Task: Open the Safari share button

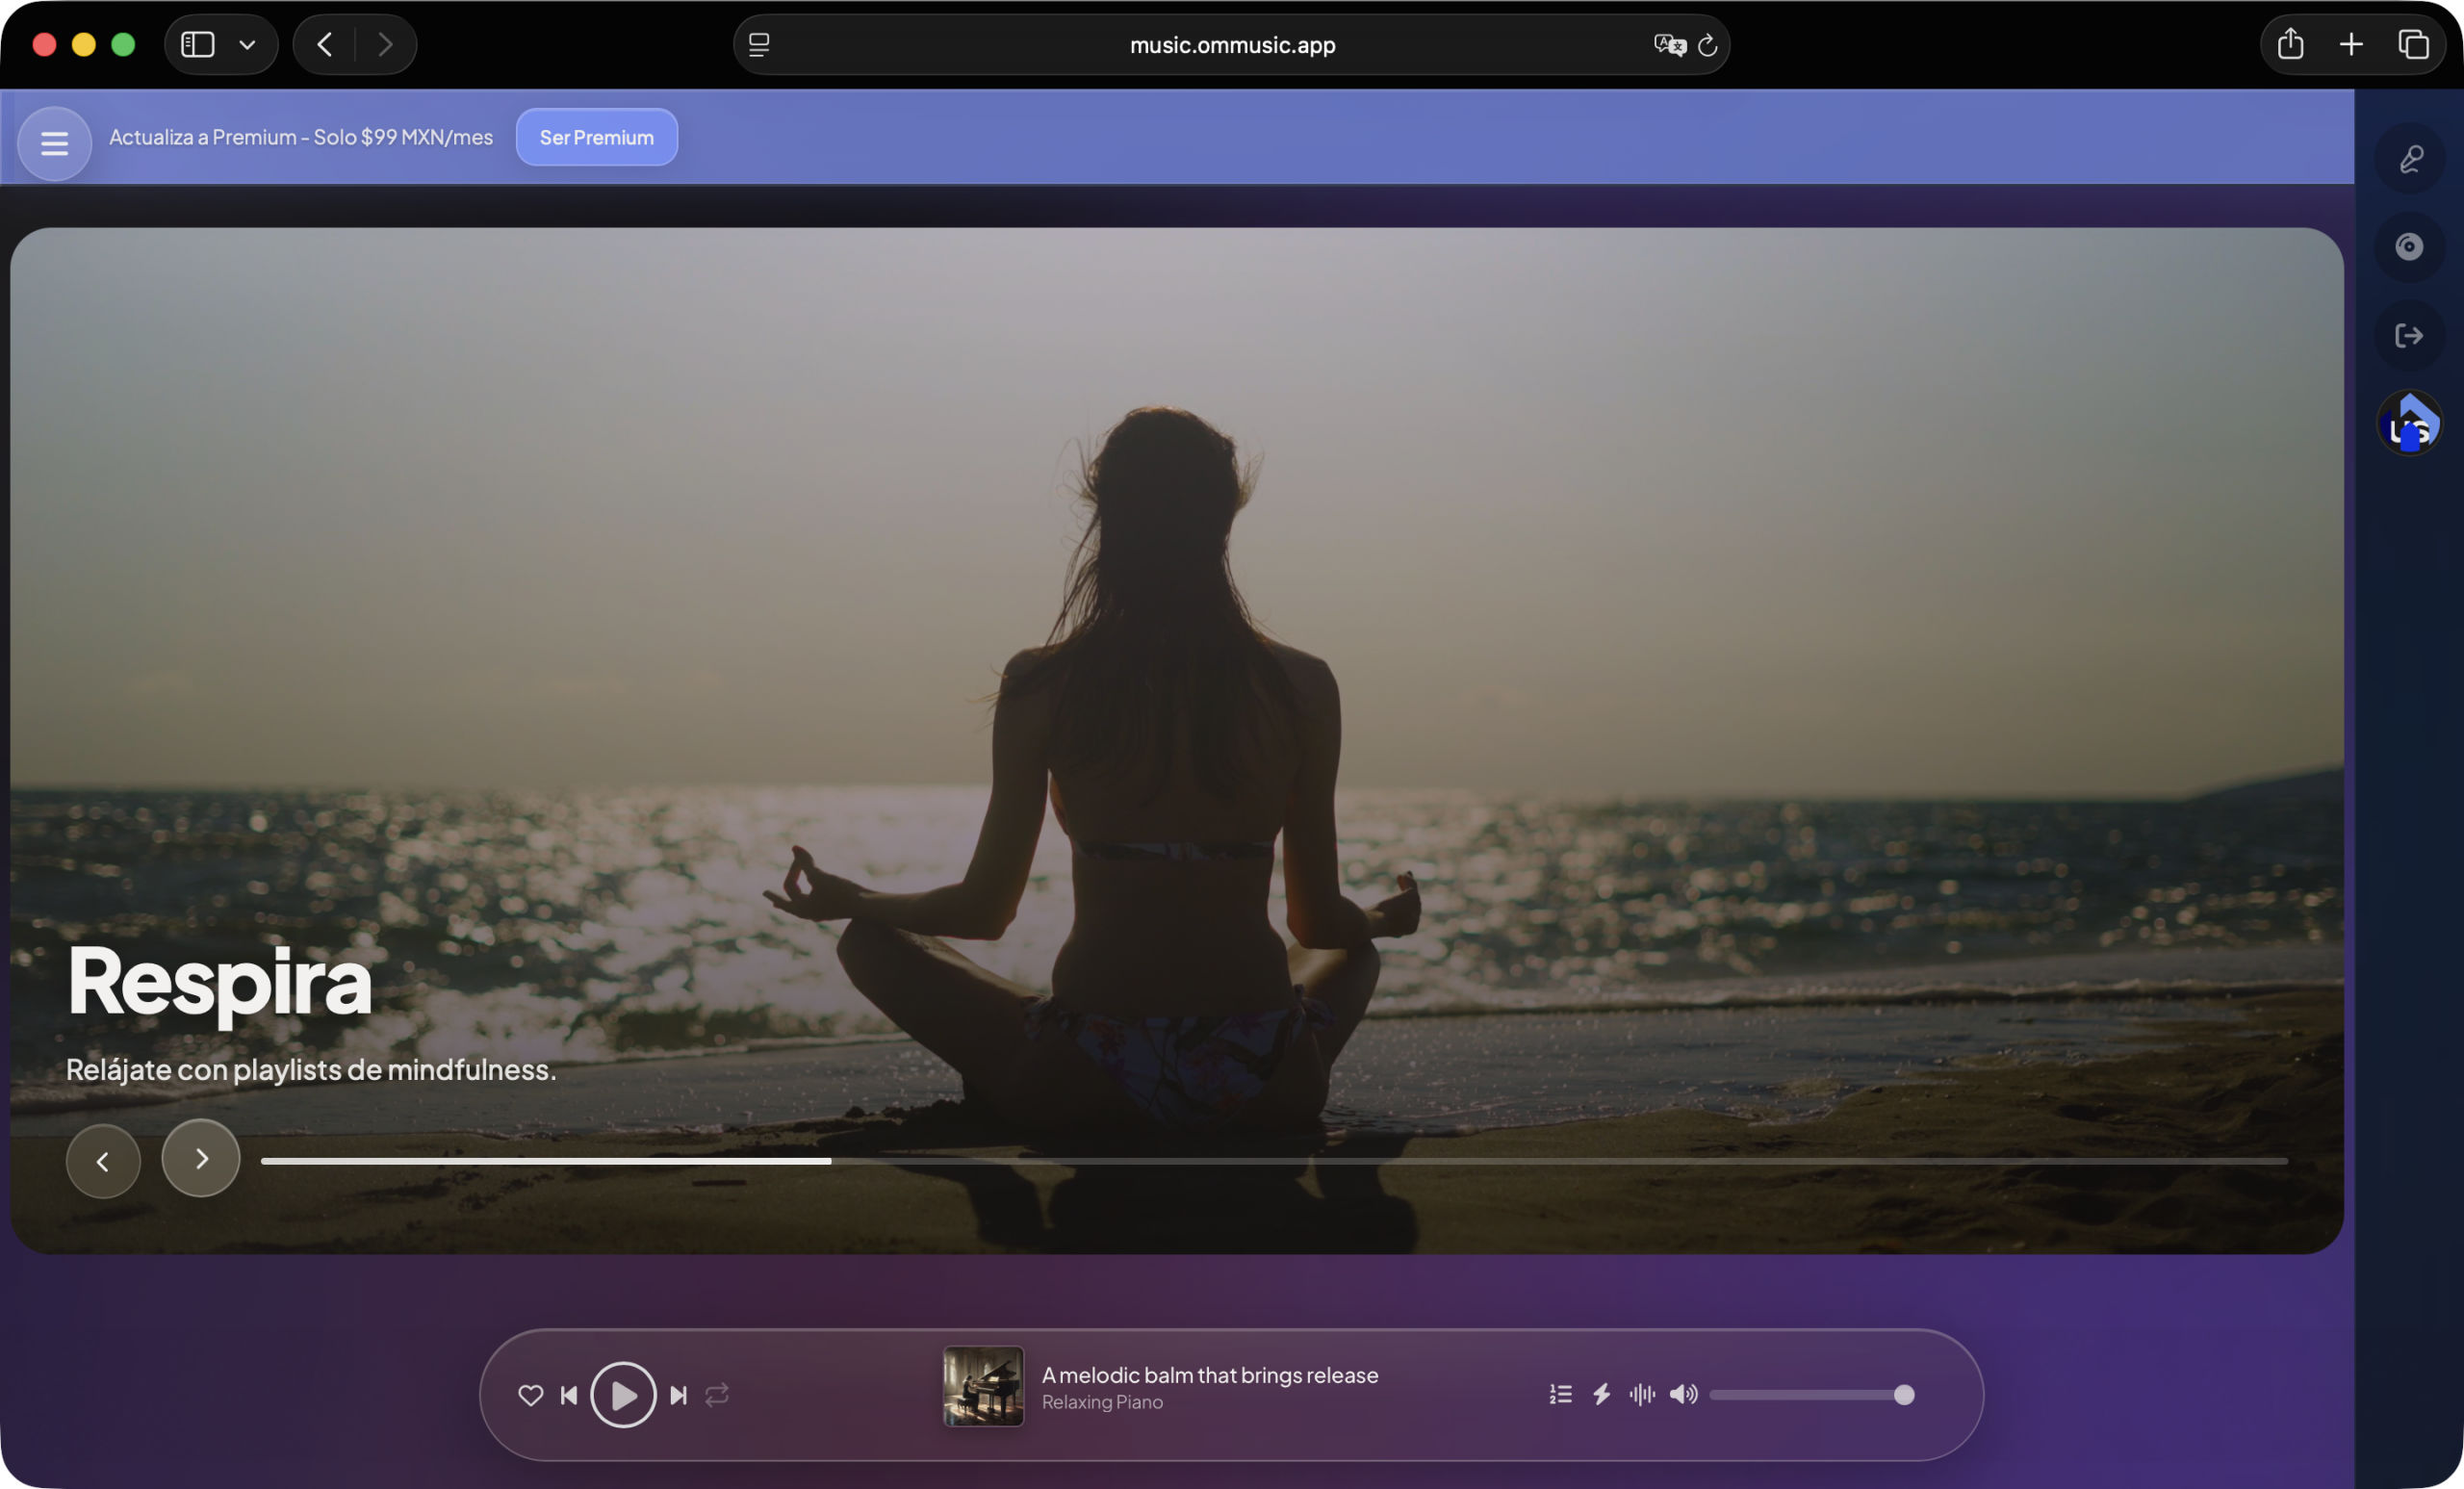Action: pos(2290,45)
